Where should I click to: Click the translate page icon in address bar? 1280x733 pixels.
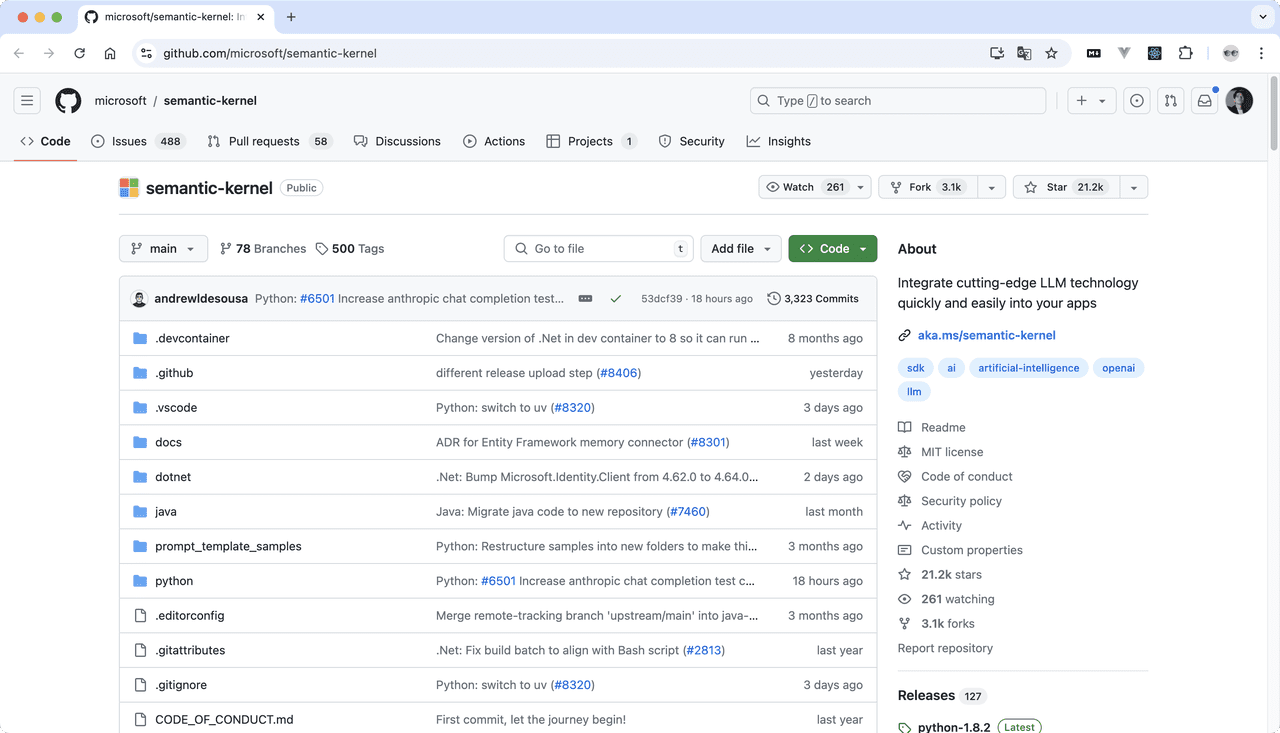coord(1024,53)
